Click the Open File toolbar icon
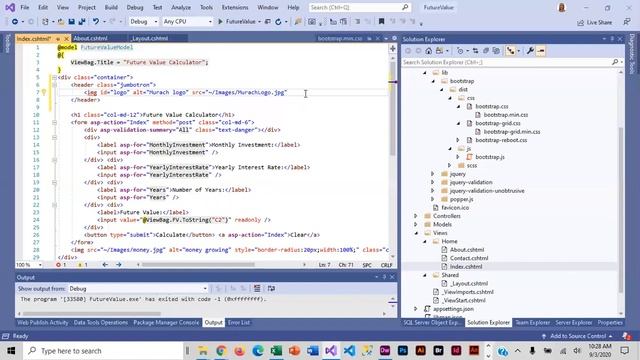This screenshot has width=640, height=360. [61, 22]
